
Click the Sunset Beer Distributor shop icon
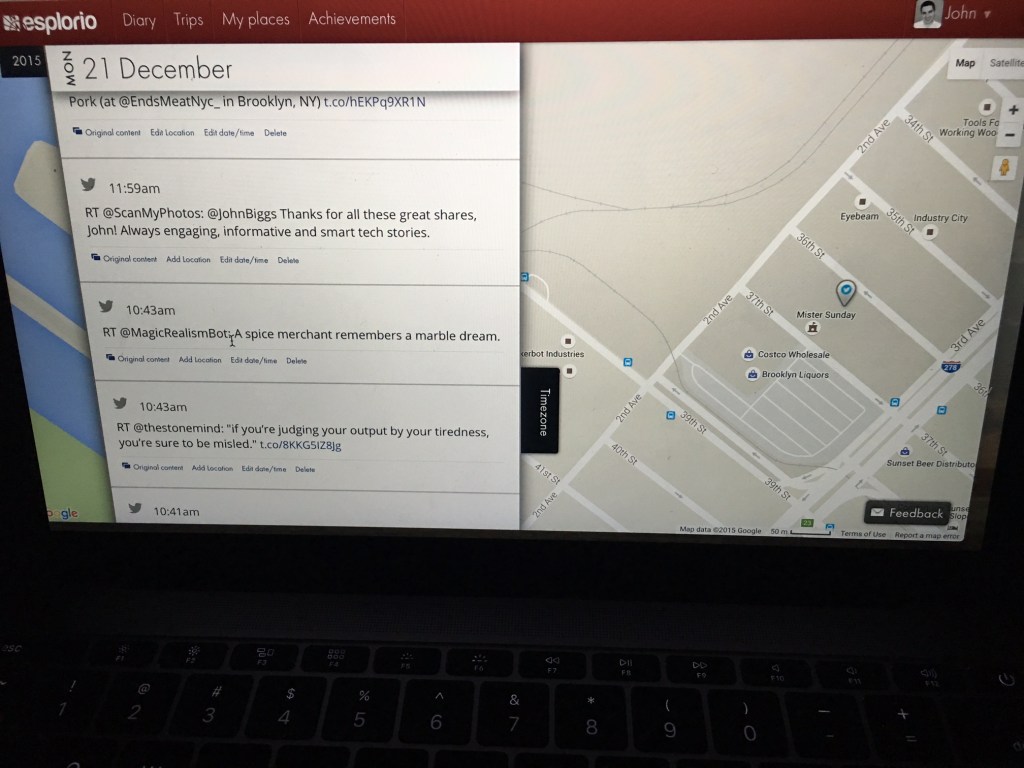click(905, 451)
